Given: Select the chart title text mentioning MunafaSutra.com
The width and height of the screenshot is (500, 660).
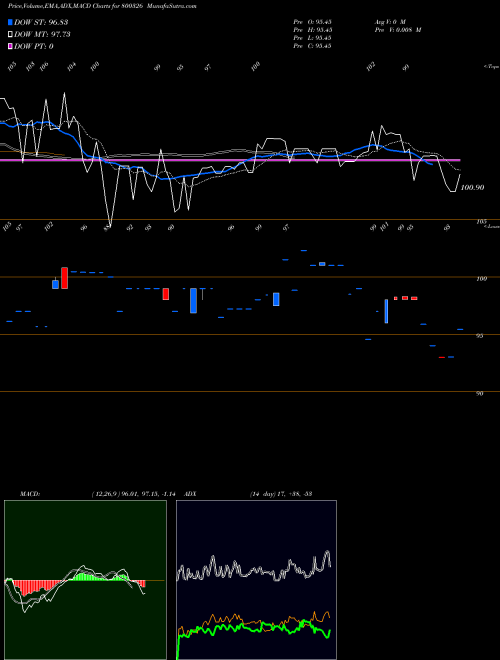Looking at the screenshot, I should point(102,6).
